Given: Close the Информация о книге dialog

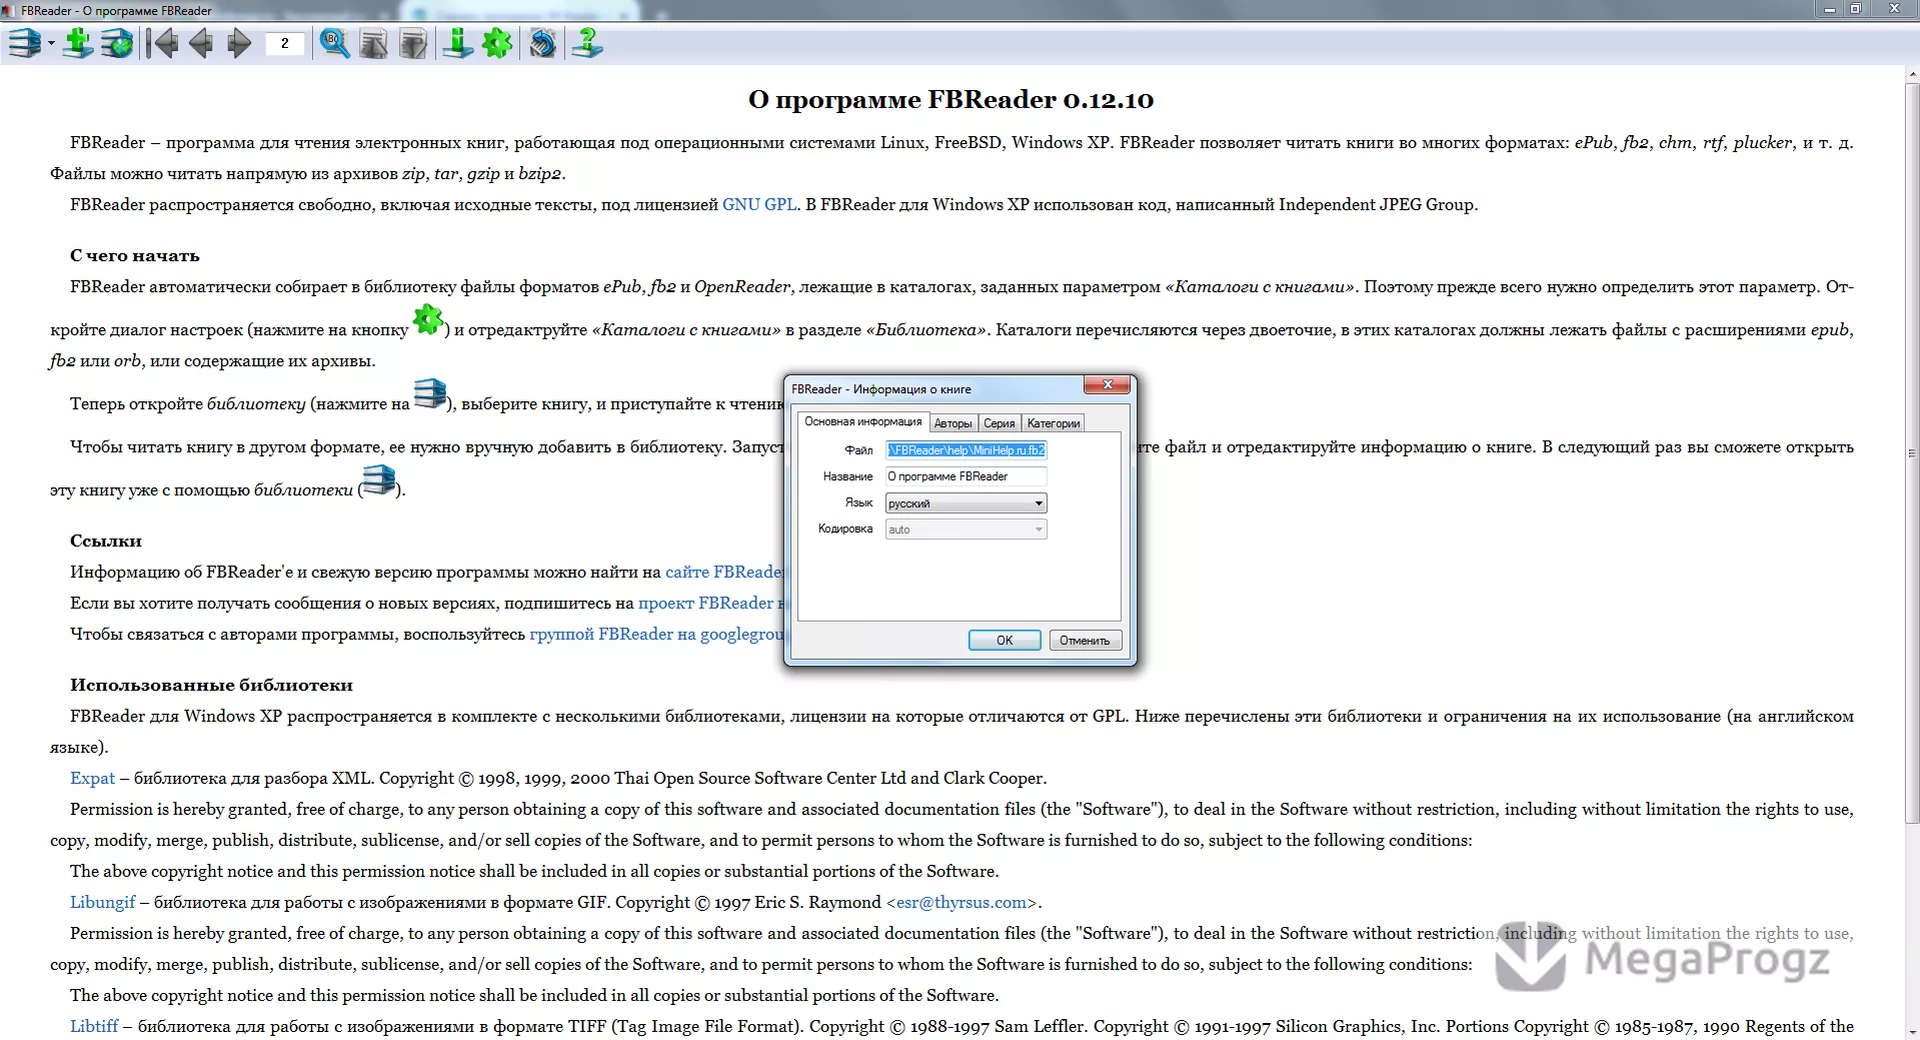Looking at the screenshot, I should 1107,385.
